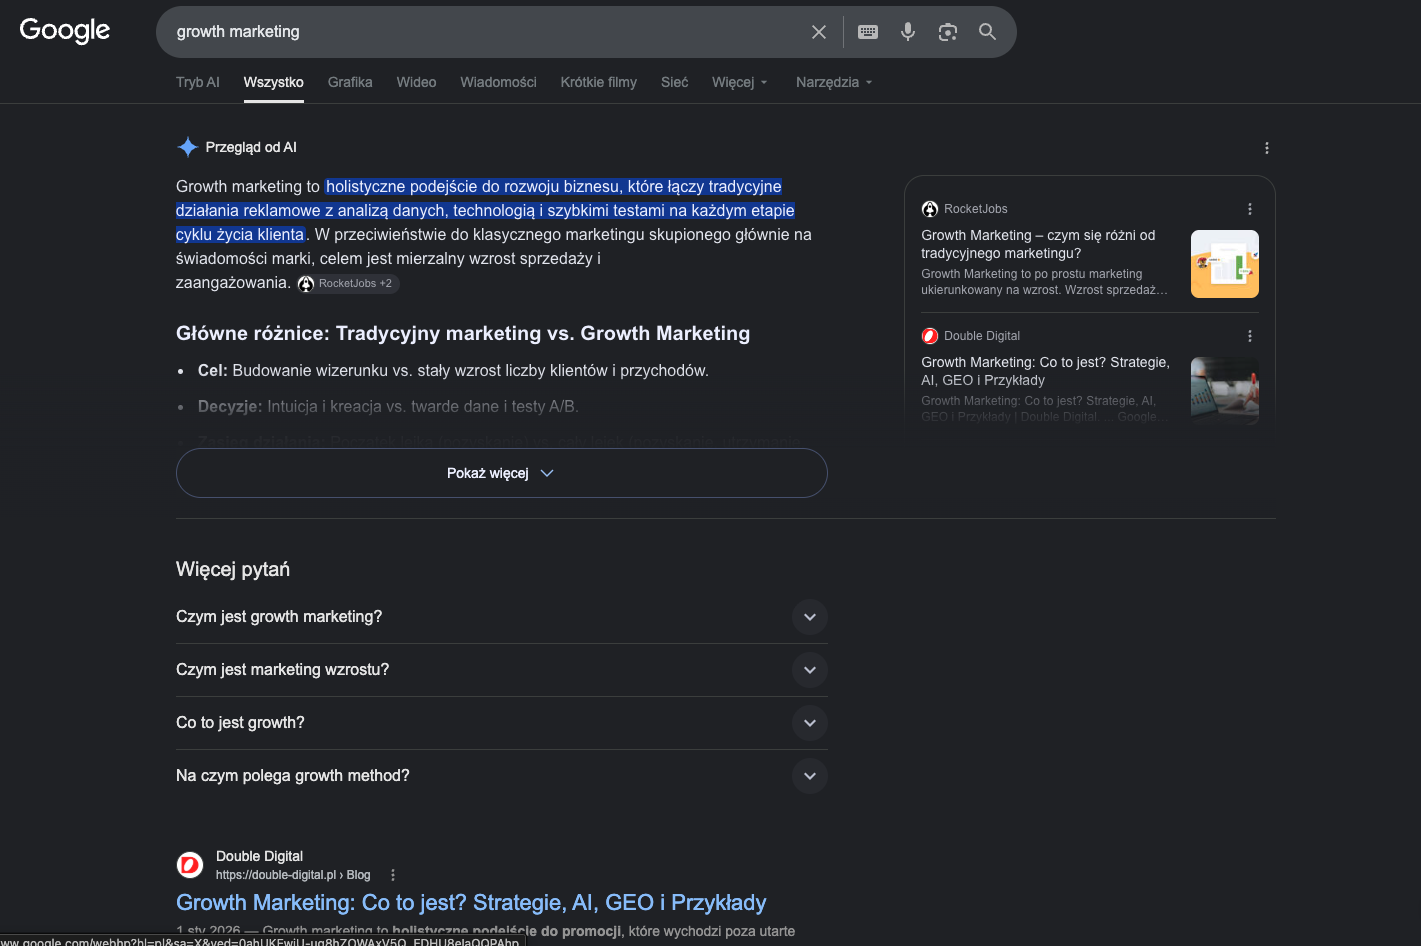This screenshot has height=946, width=1421.
Task: Open Double Digital source card title link
Action: (1045, 371)
